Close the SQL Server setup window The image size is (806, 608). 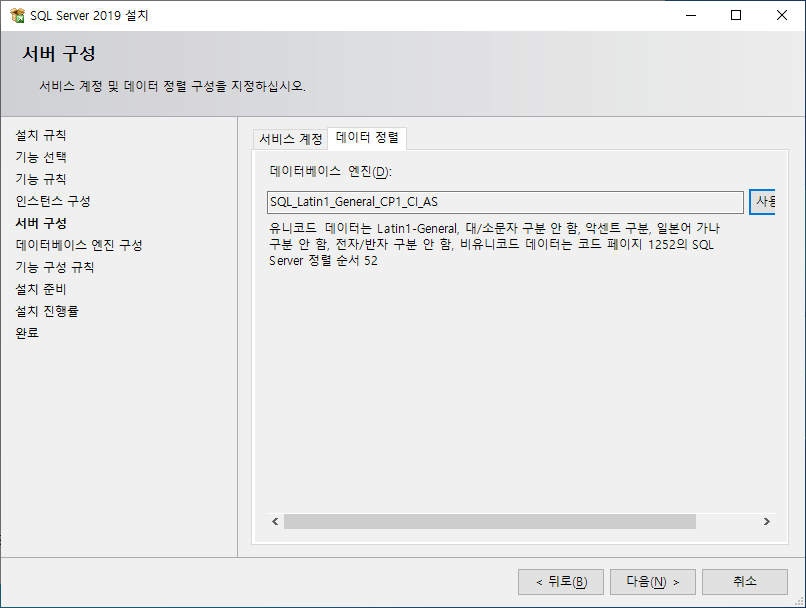(x=782, y=15)
